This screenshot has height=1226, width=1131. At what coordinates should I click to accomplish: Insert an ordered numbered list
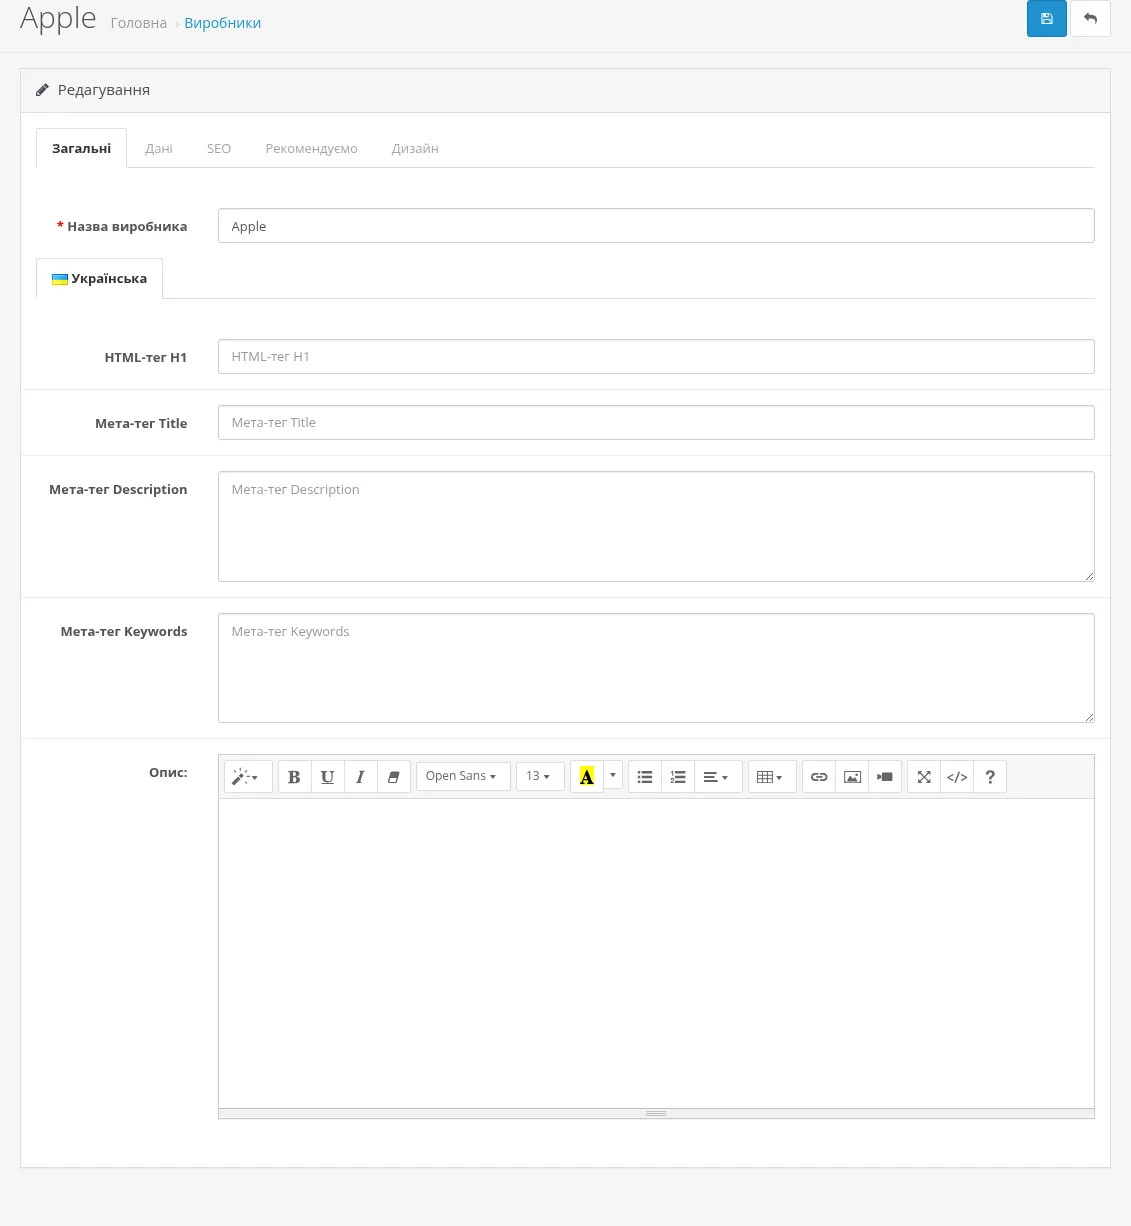coord(678,777)
